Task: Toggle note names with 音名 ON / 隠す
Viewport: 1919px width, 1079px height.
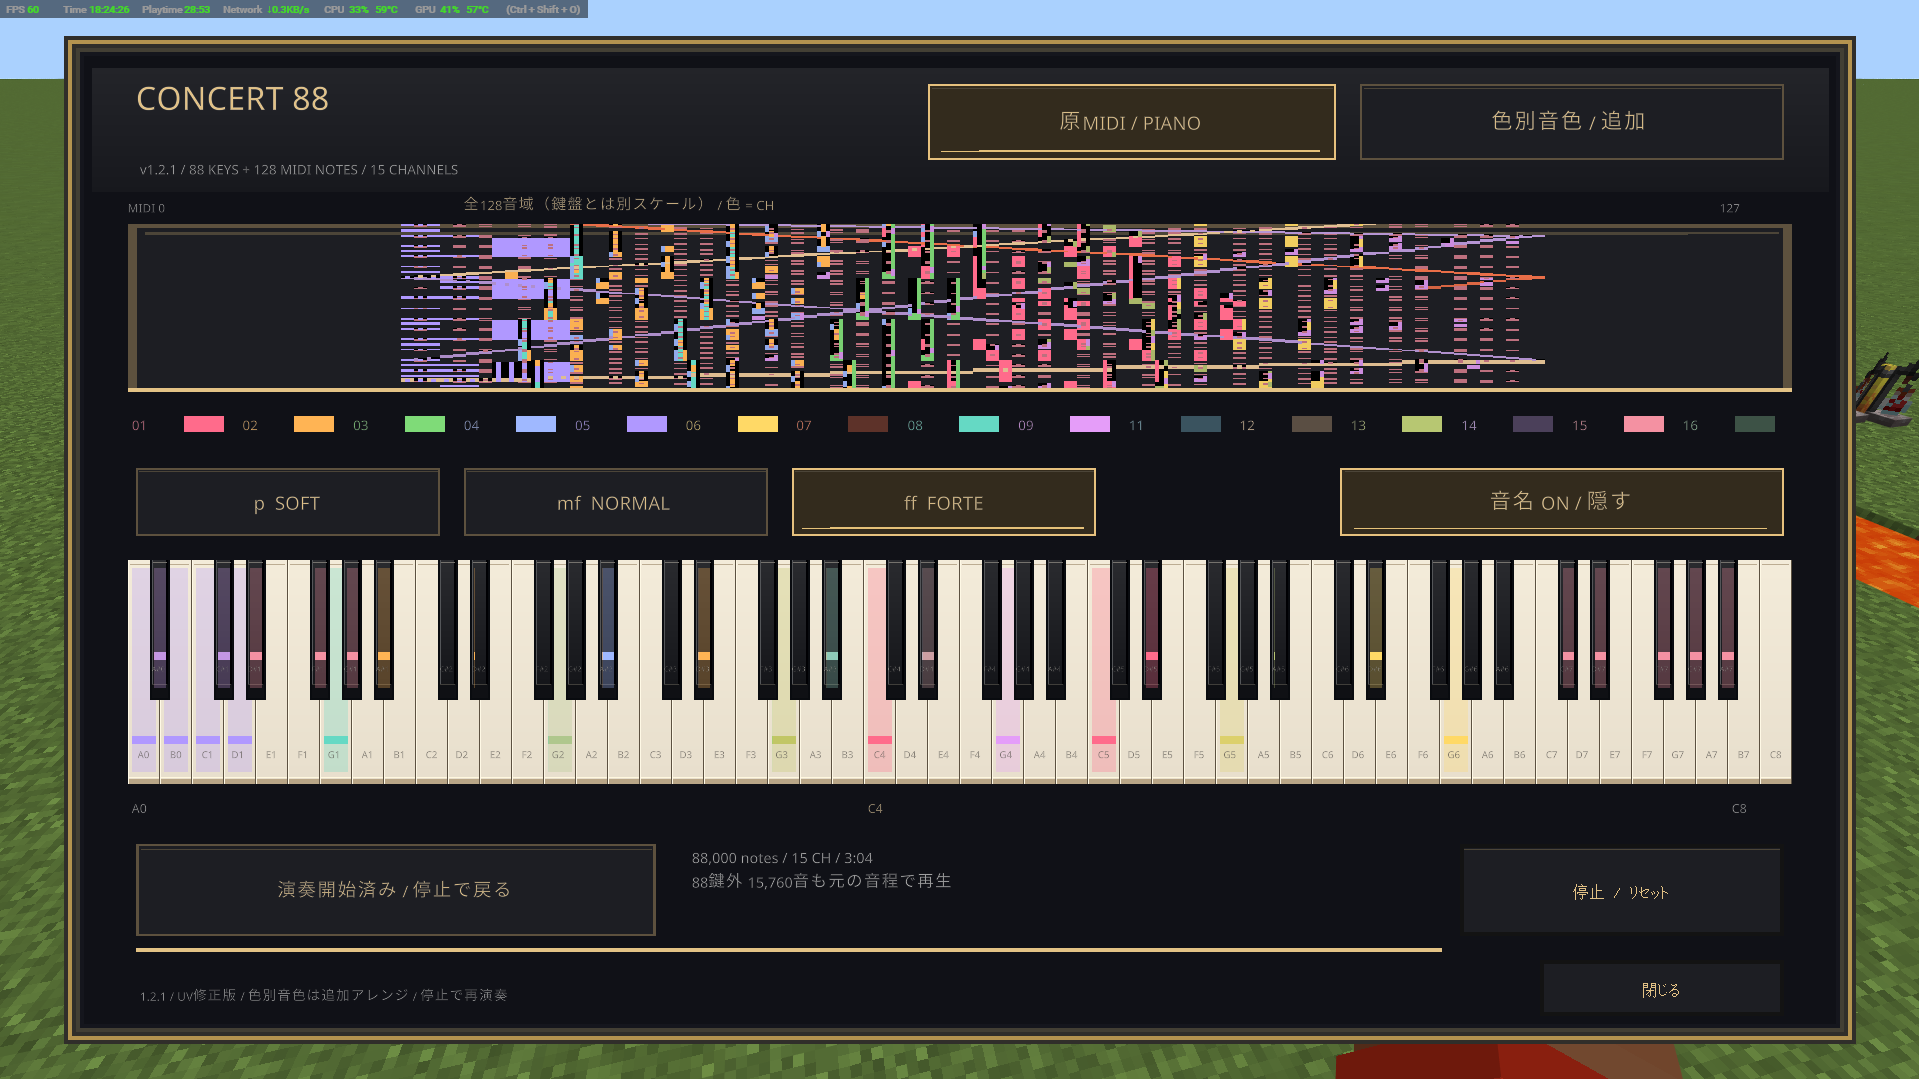Action: click(x=1561, y=502)
